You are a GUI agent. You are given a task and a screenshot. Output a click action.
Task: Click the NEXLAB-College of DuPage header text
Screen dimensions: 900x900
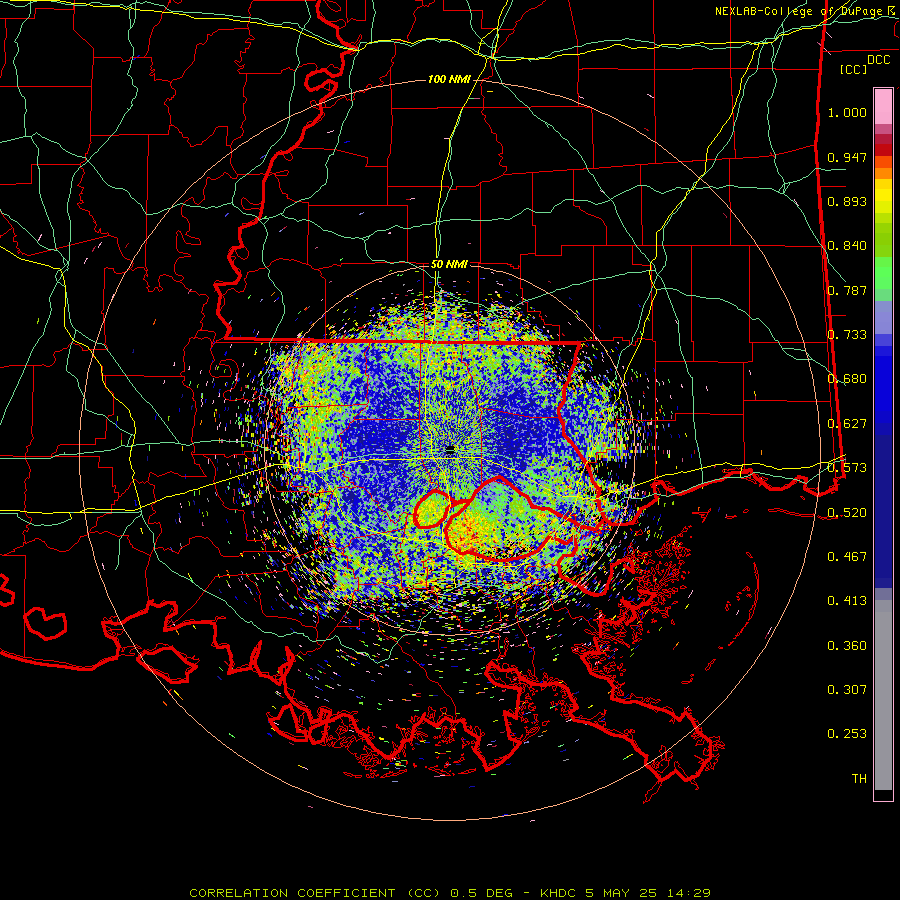(805, 11)
